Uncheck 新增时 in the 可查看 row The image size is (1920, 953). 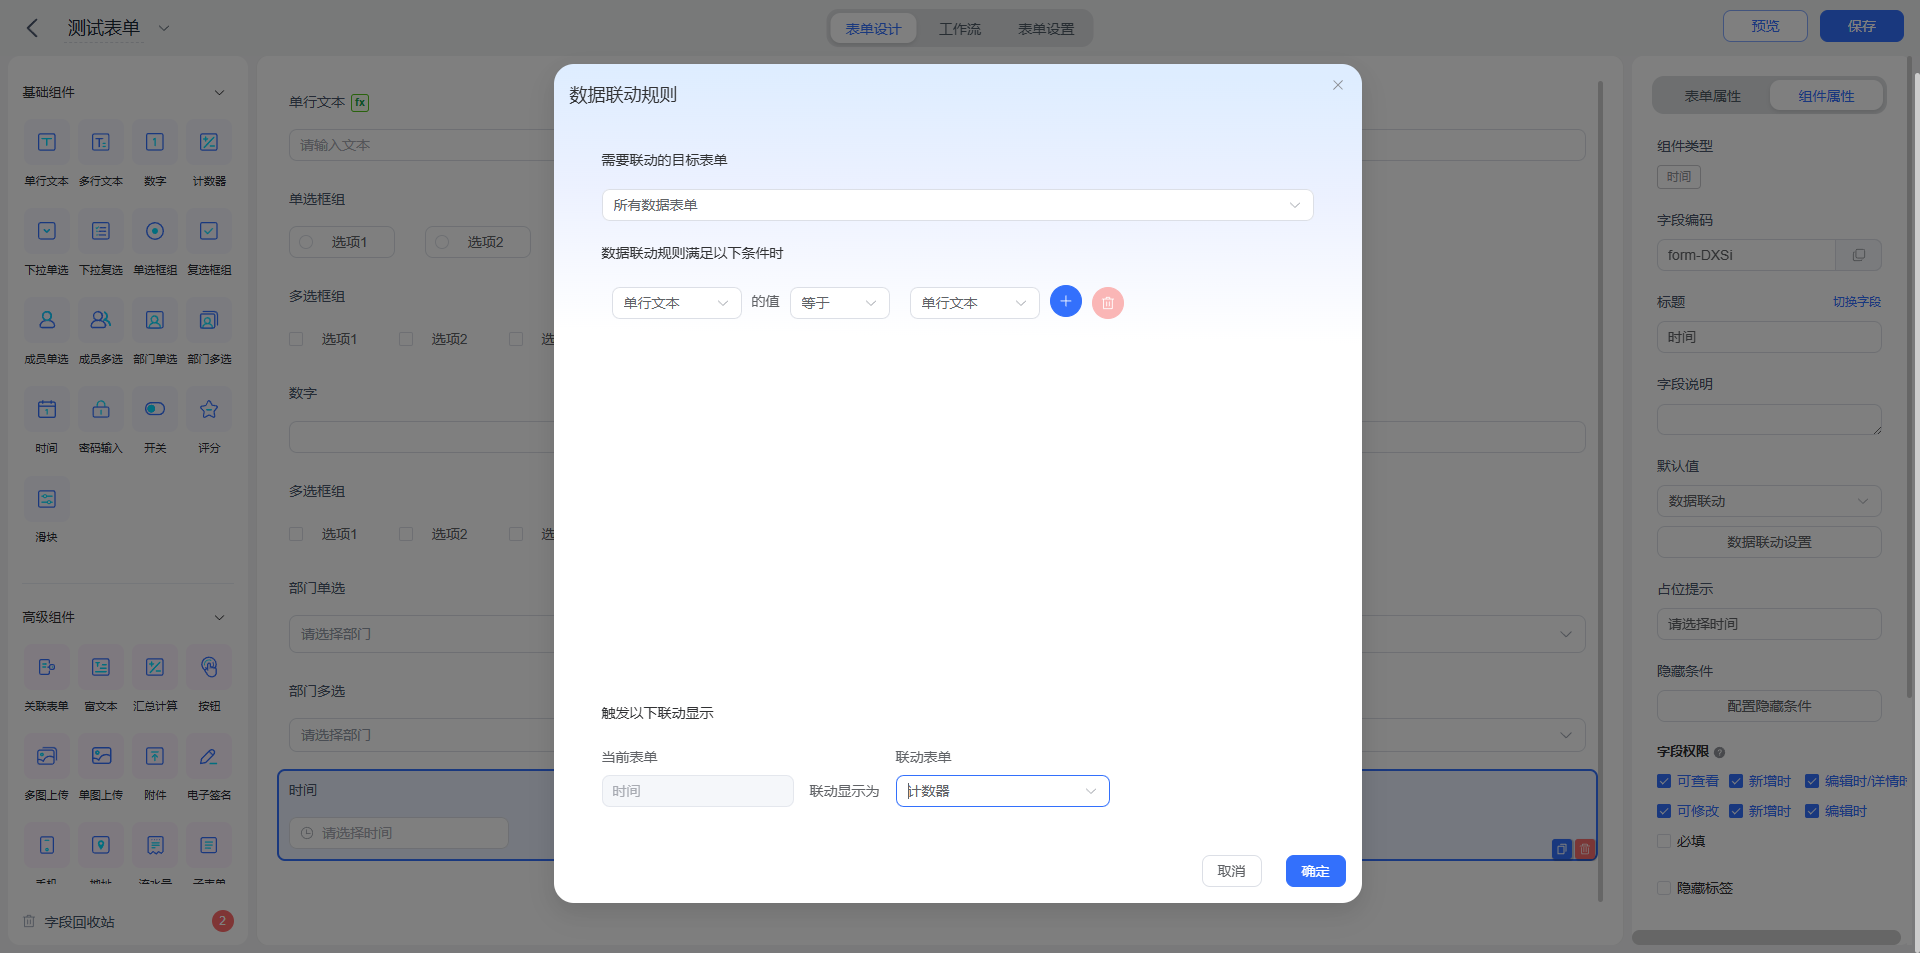click(x=1736, y=781)
